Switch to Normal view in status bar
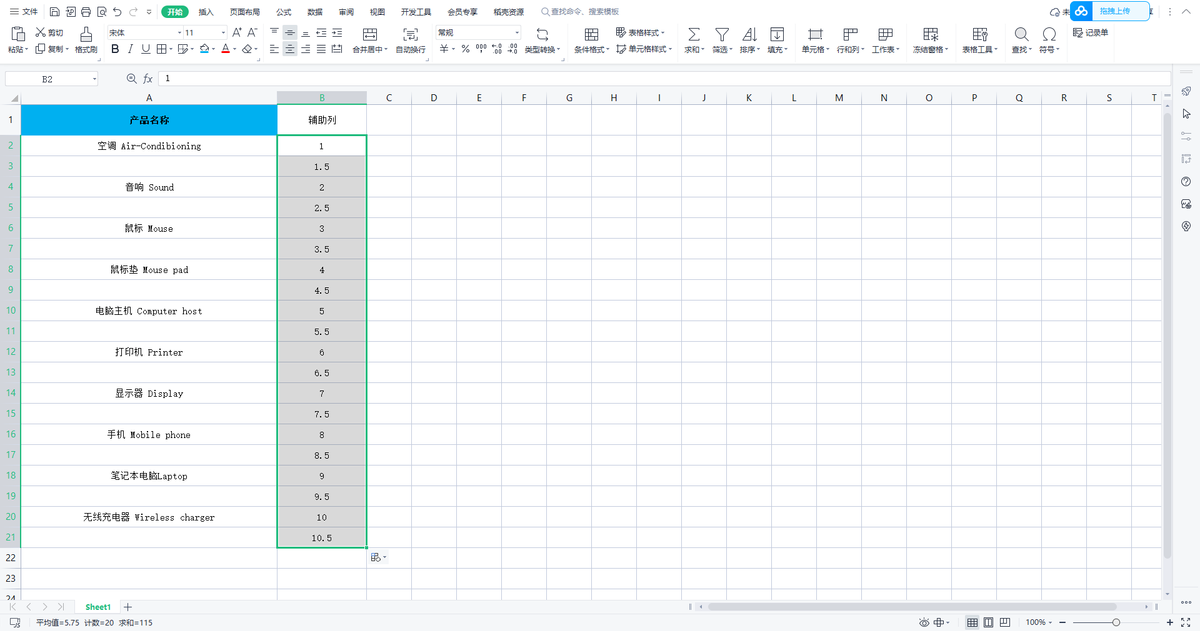The width and height of the screenshot is (1200, 631). [972, 622]
